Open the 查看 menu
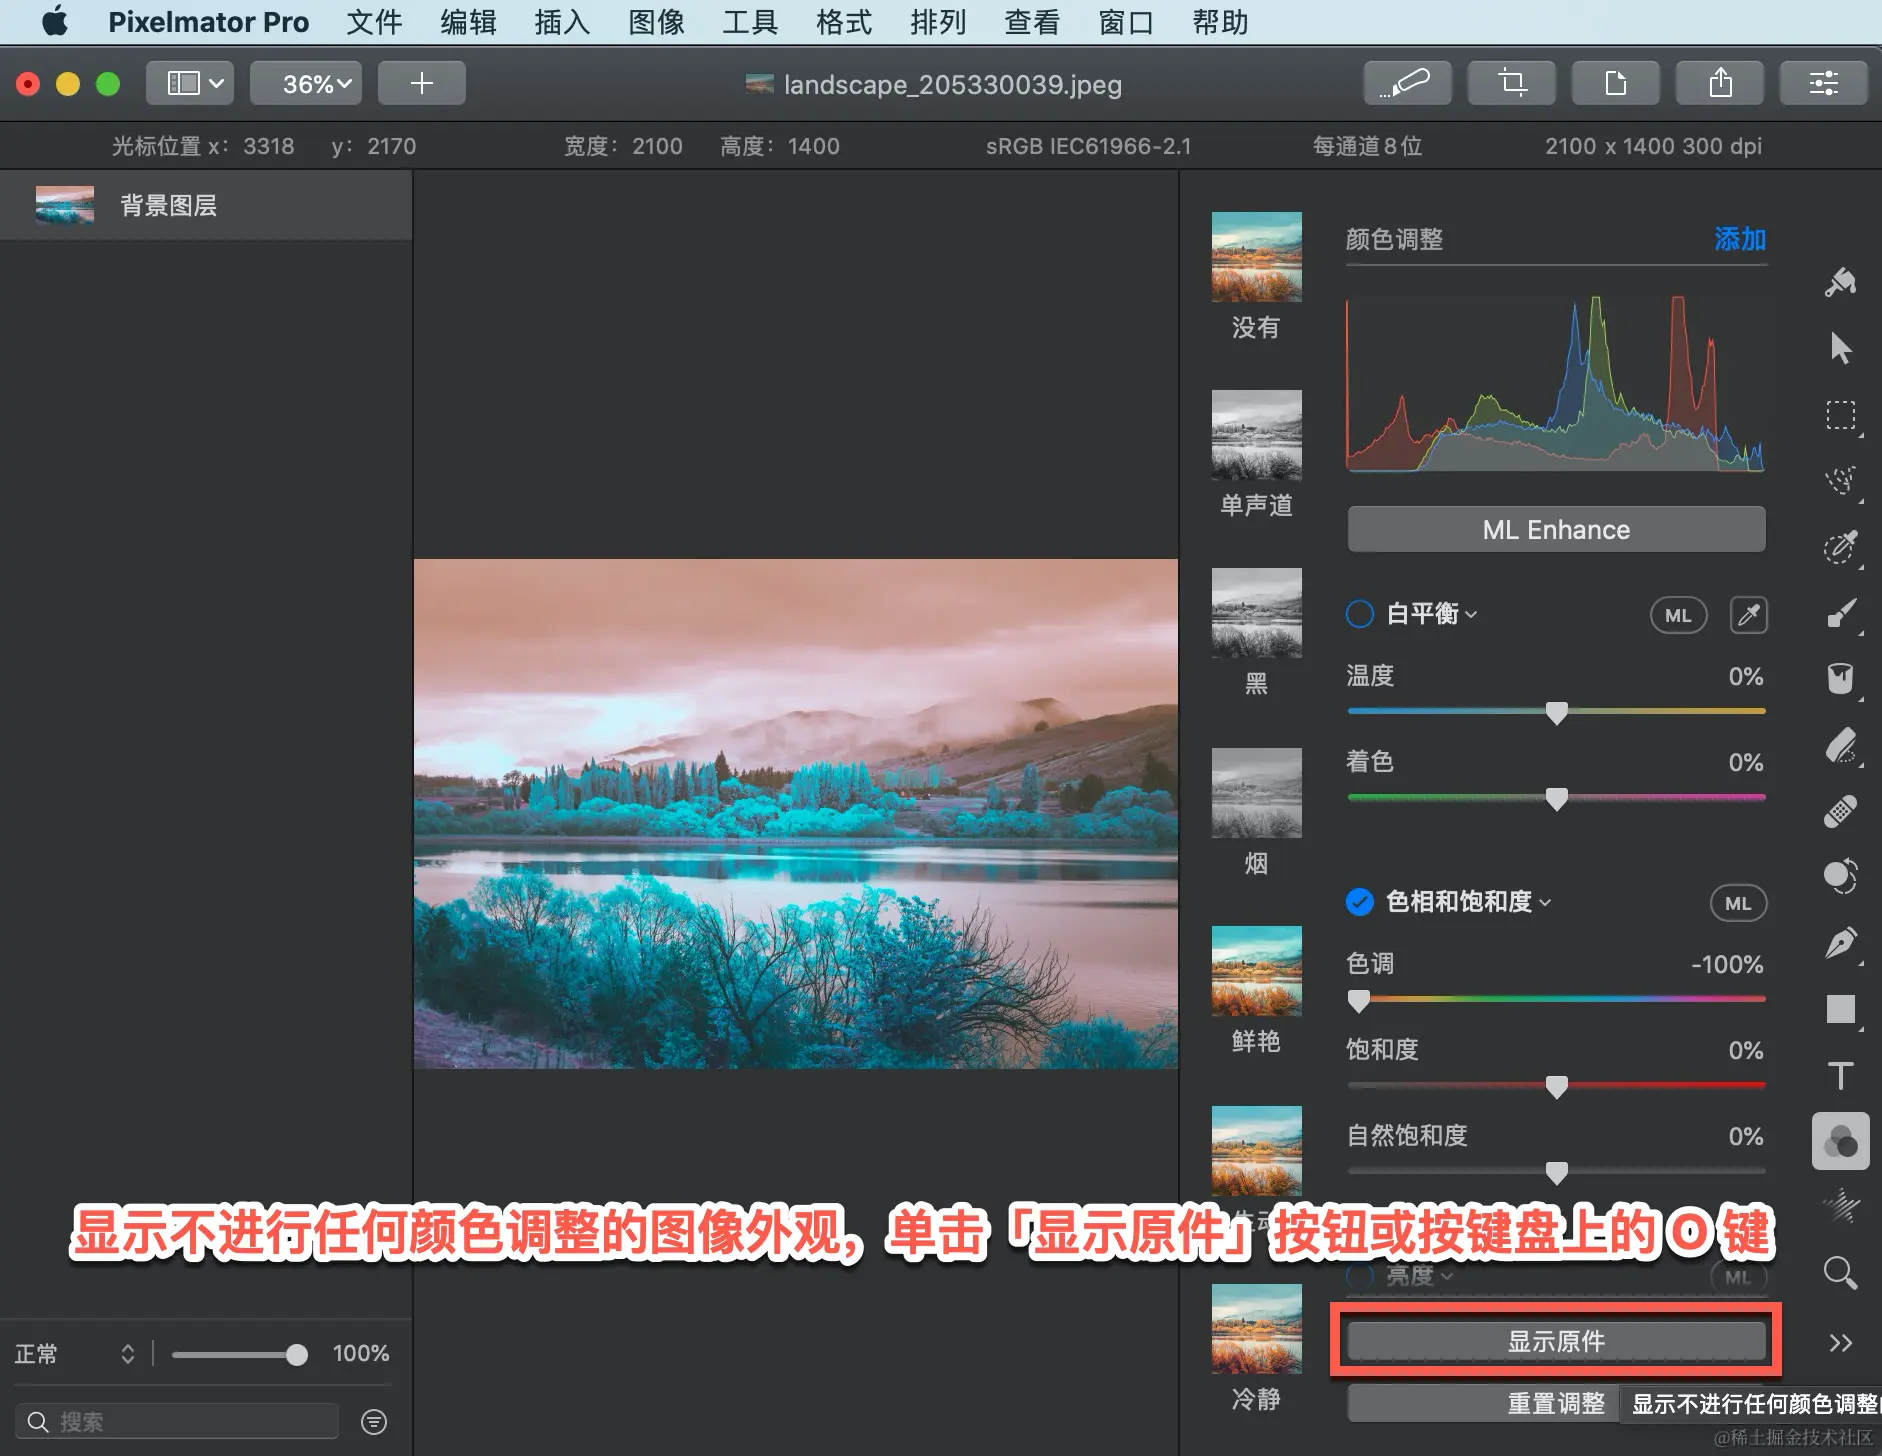 click(x=1032, y=22)
